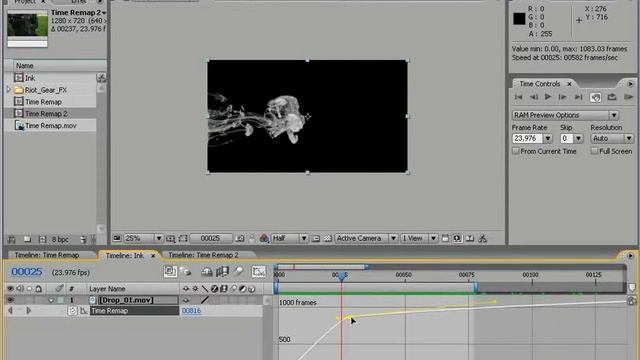This screenshot has height=360, width=640.
Task: Open the Half resolution dropdown
Action: [289, 238]
